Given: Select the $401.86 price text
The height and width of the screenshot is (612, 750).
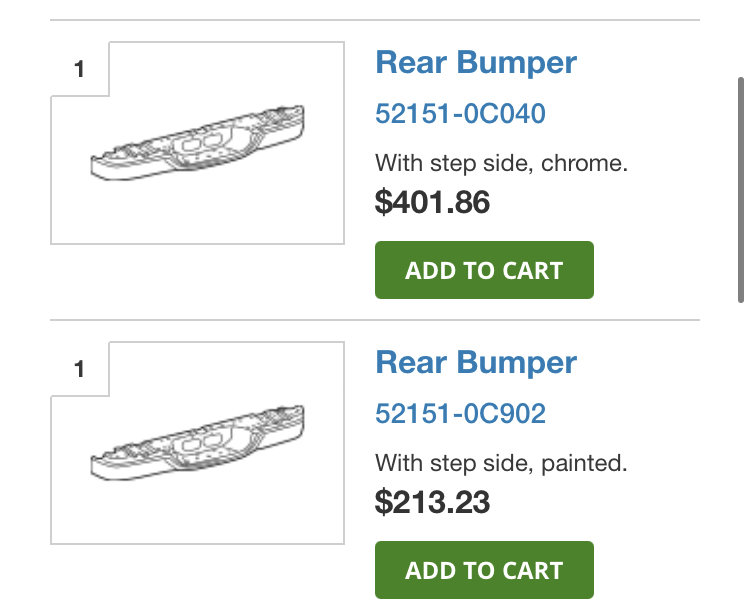Looking at the screenshot, I should [x=432, y=201].
